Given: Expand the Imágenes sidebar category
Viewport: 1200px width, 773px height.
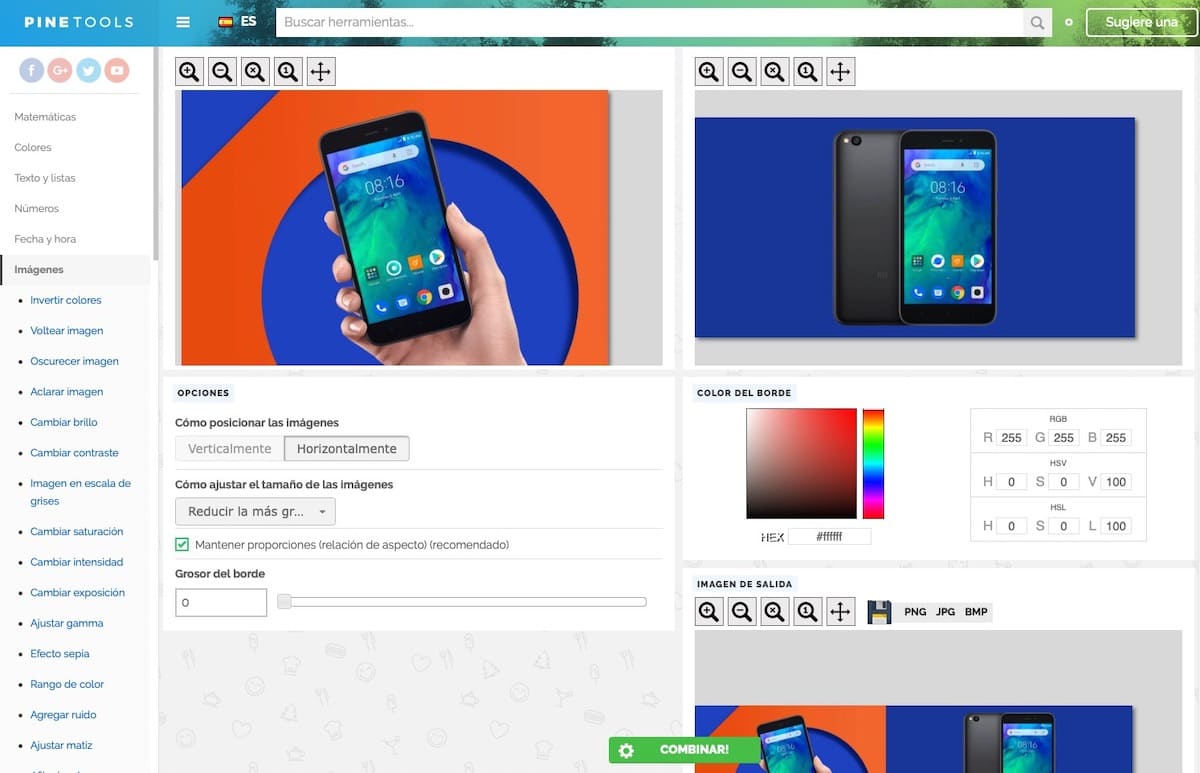Looking at the screenshot, I should pyautogui.click(x=39, y=270).
